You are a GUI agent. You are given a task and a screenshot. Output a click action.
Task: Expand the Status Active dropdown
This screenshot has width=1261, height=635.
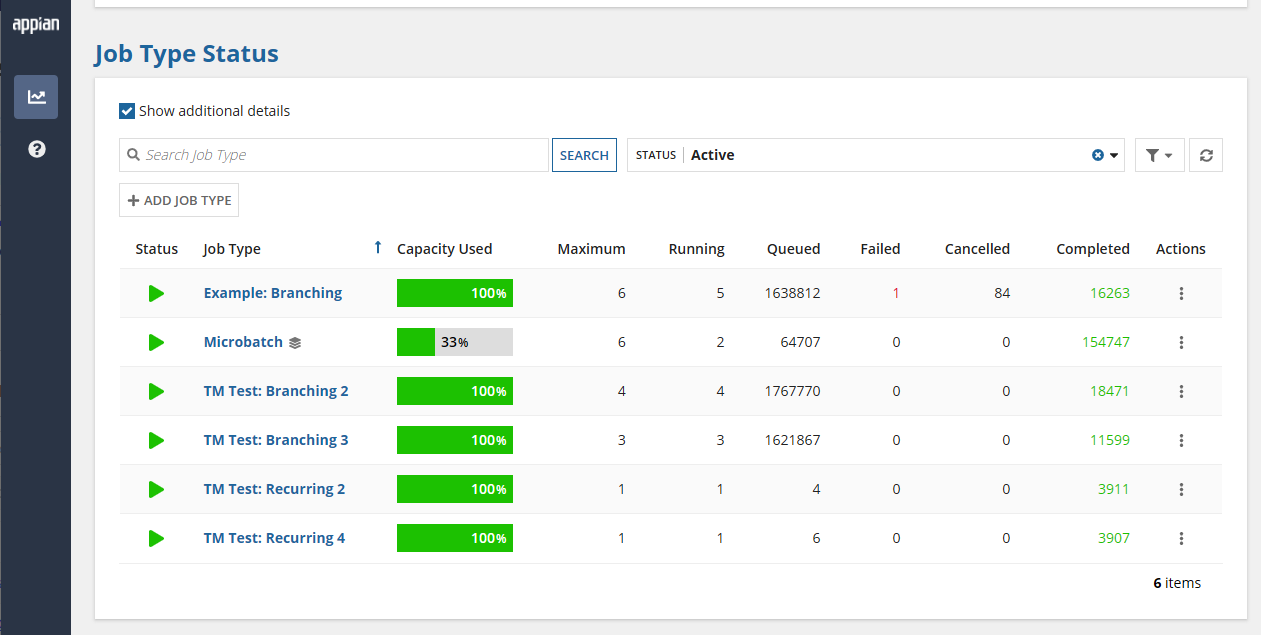(x=1115, y=155)
